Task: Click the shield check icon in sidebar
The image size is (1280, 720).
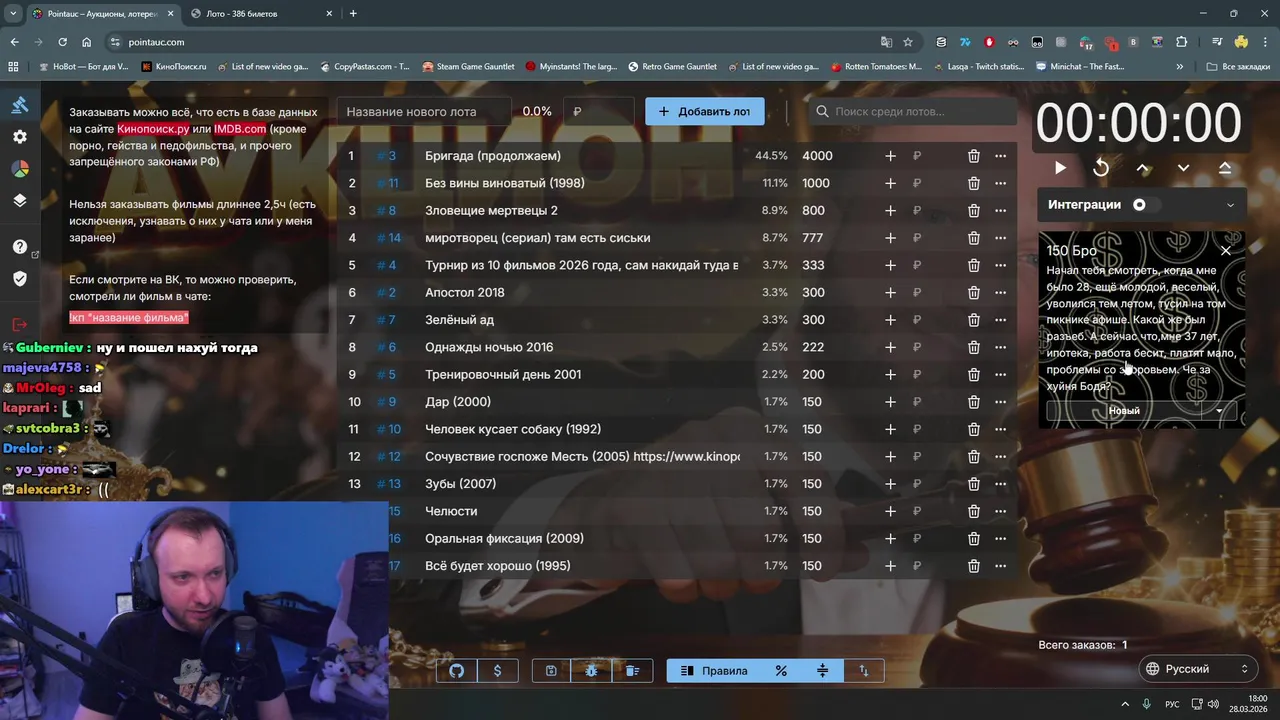Action: [x=20, y=279]
